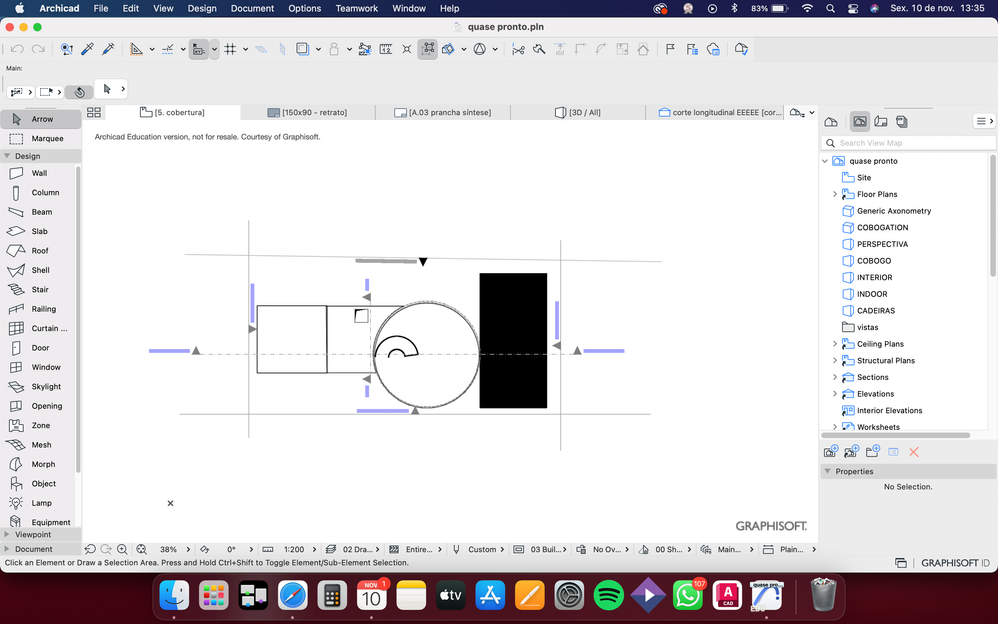Click the Find and Select icon
Screen dimensions: 998x624
pos(67,49)
